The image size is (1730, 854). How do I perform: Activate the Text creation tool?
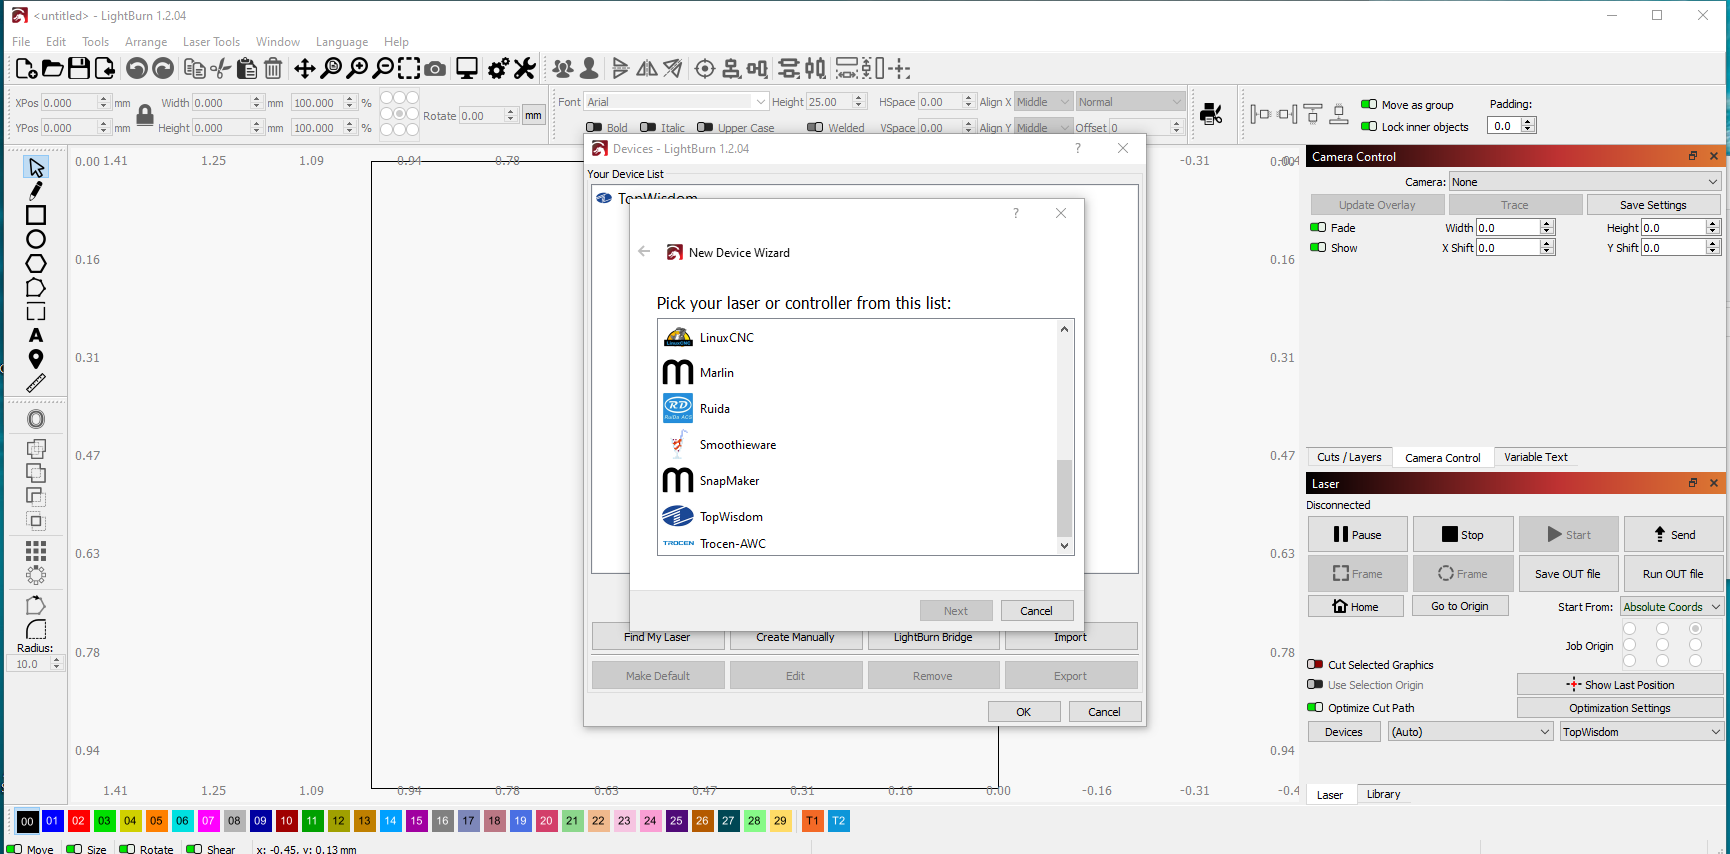pos(36,335)
